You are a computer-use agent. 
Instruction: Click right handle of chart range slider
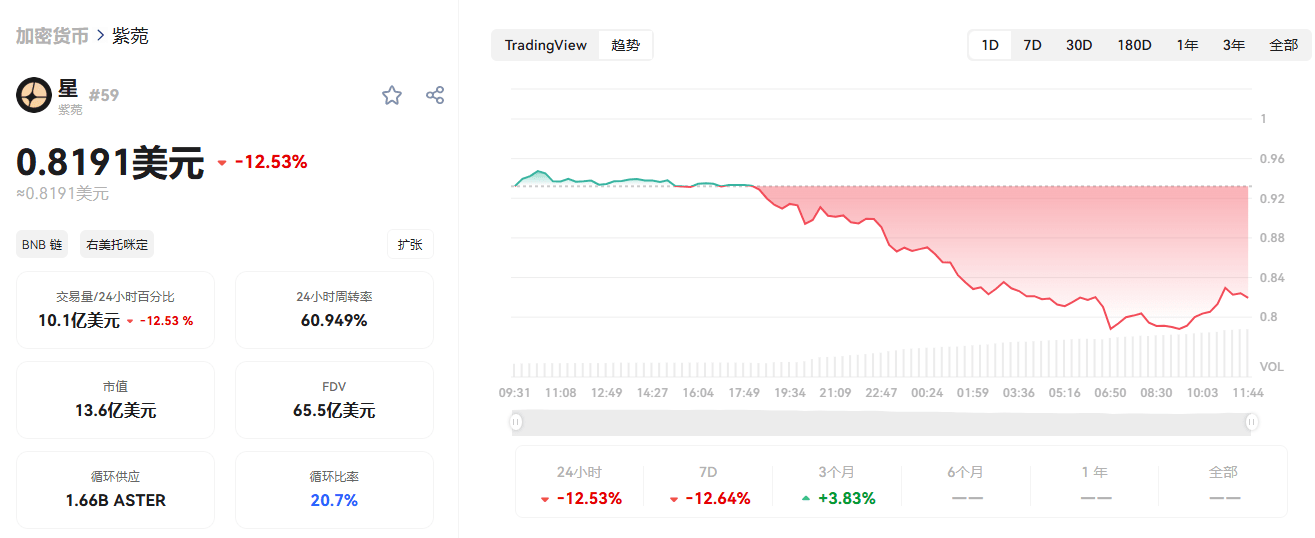pos(1251,422)
